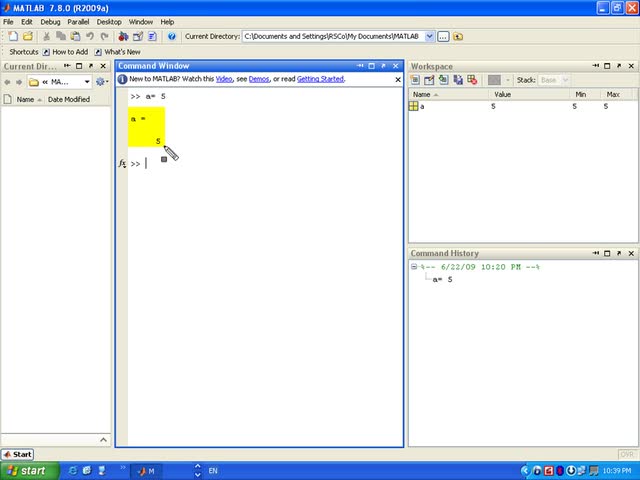This screenshot has height=480, width=640.
Task: Launch Simulink from the toolbar icon
Action: click(x=123, y=36)
